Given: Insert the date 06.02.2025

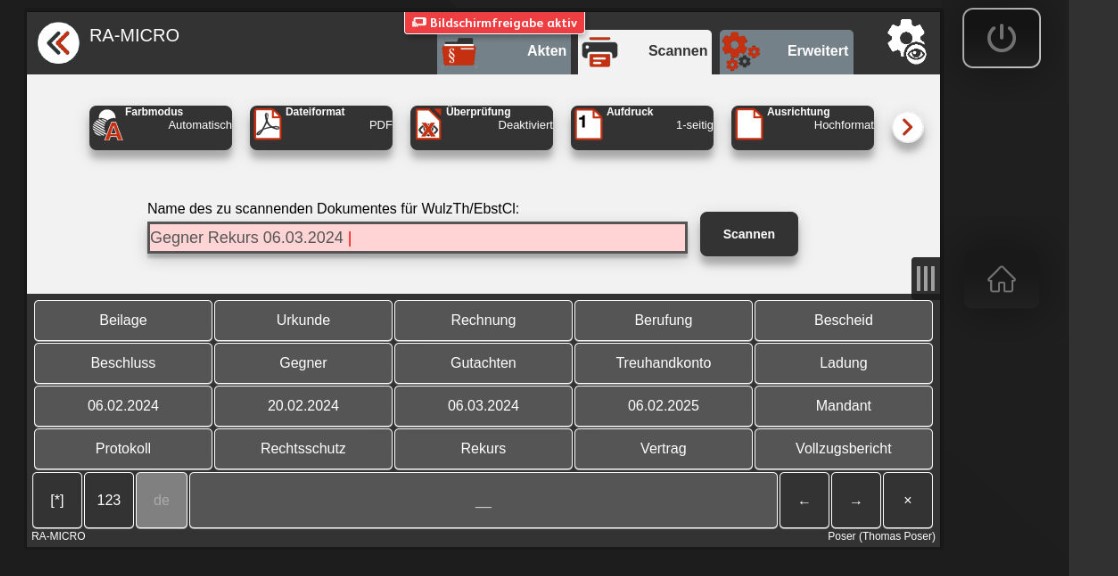Looking at the screenshot, I should click(663, 406).
